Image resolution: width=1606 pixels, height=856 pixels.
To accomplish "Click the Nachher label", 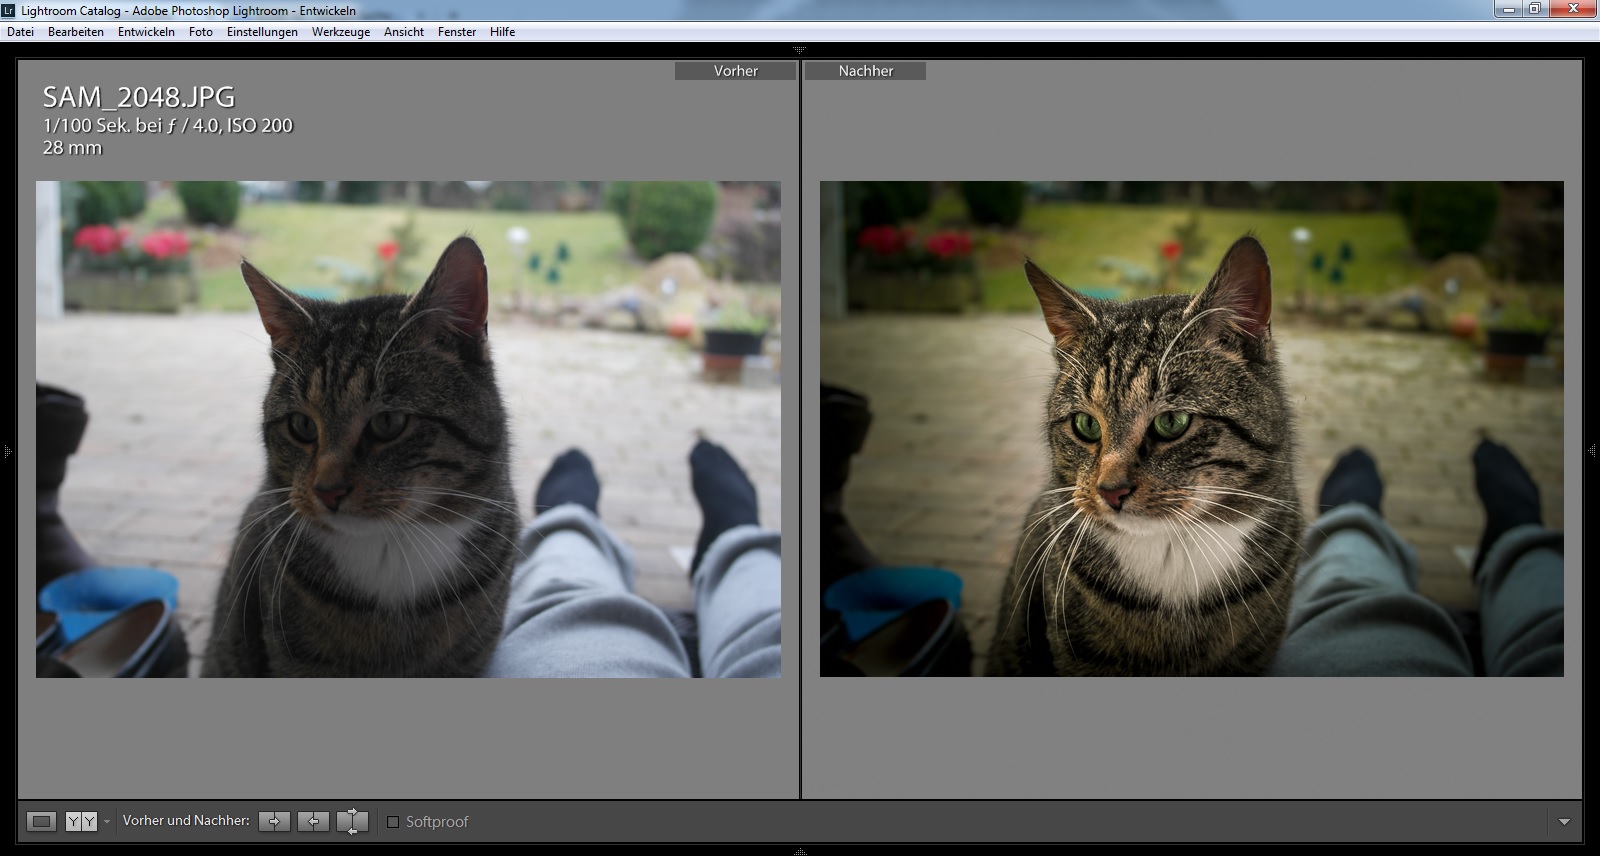I will [x=865, y=71].
